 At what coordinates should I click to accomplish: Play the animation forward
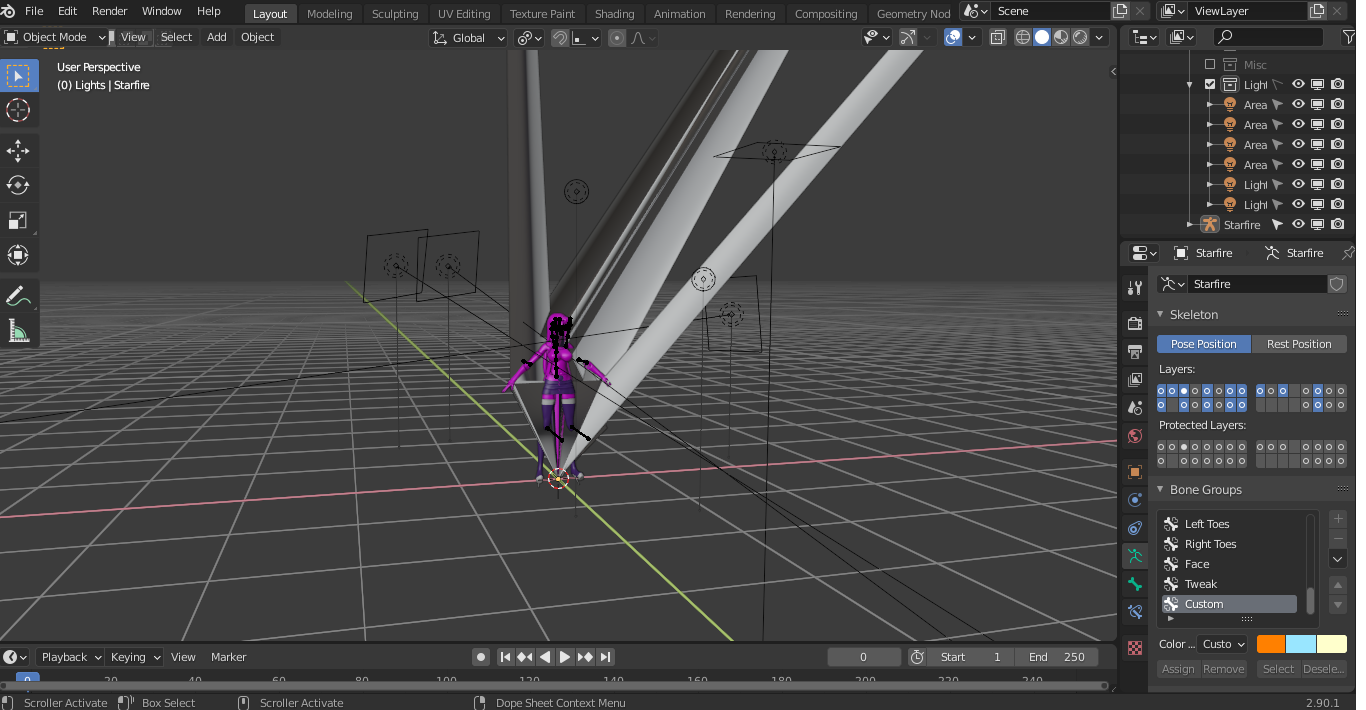tap(565, 657)
